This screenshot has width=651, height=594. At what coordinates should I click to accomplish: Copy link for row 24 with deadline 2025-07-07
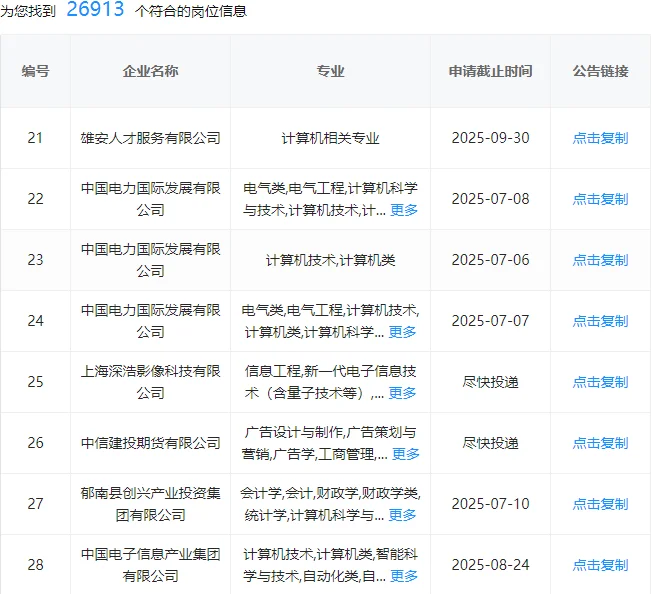coord(600,321)
